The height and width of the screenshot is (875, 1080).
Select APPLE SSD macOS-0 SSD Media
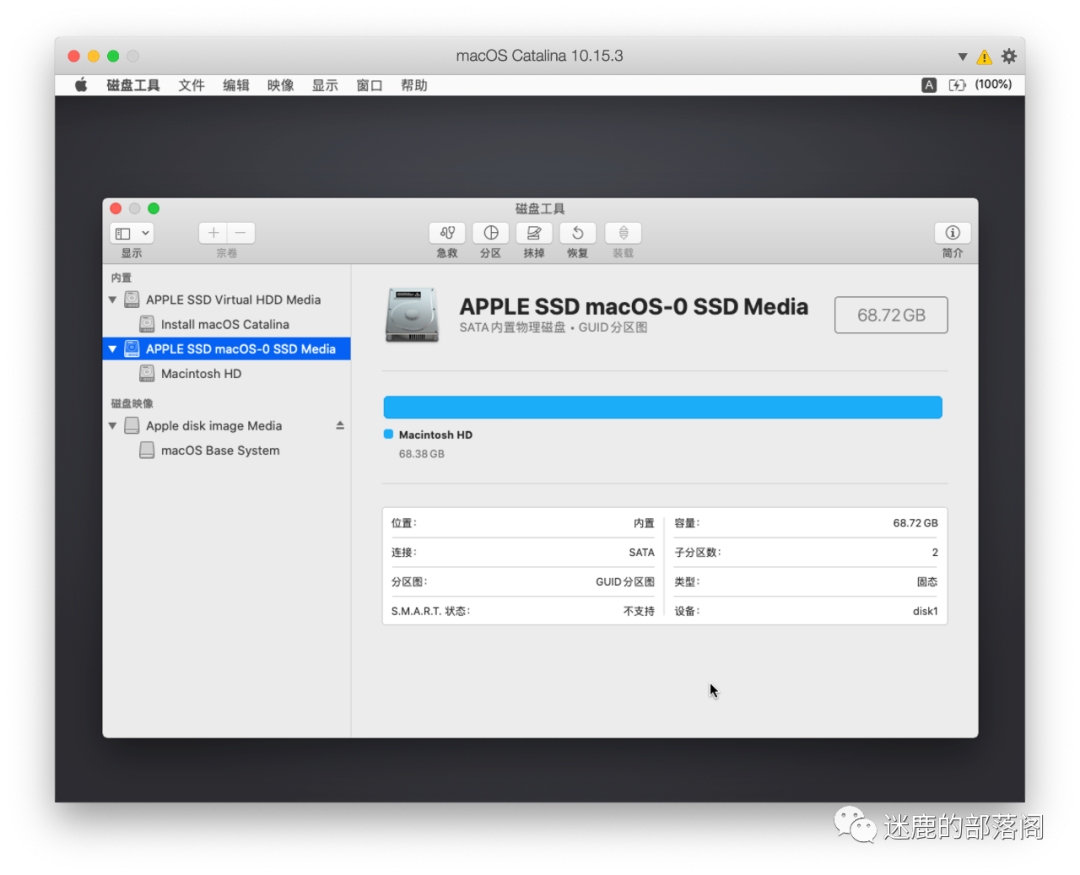click(227, 349)
